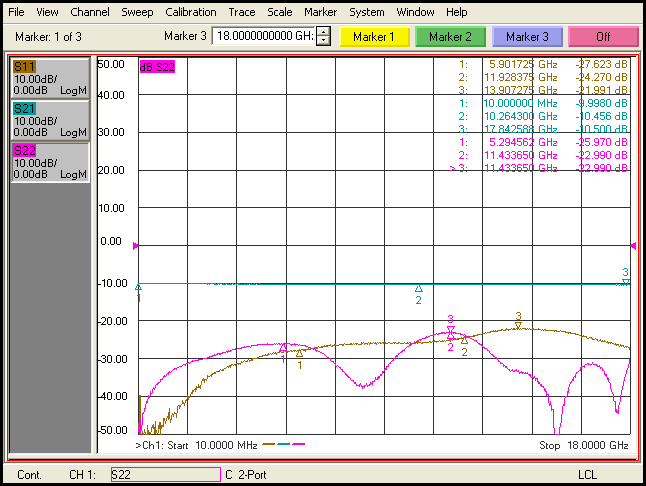Open the File menu
Viewport: 646px width, 486px height.
pyautogui.click(x=16, y=12)
